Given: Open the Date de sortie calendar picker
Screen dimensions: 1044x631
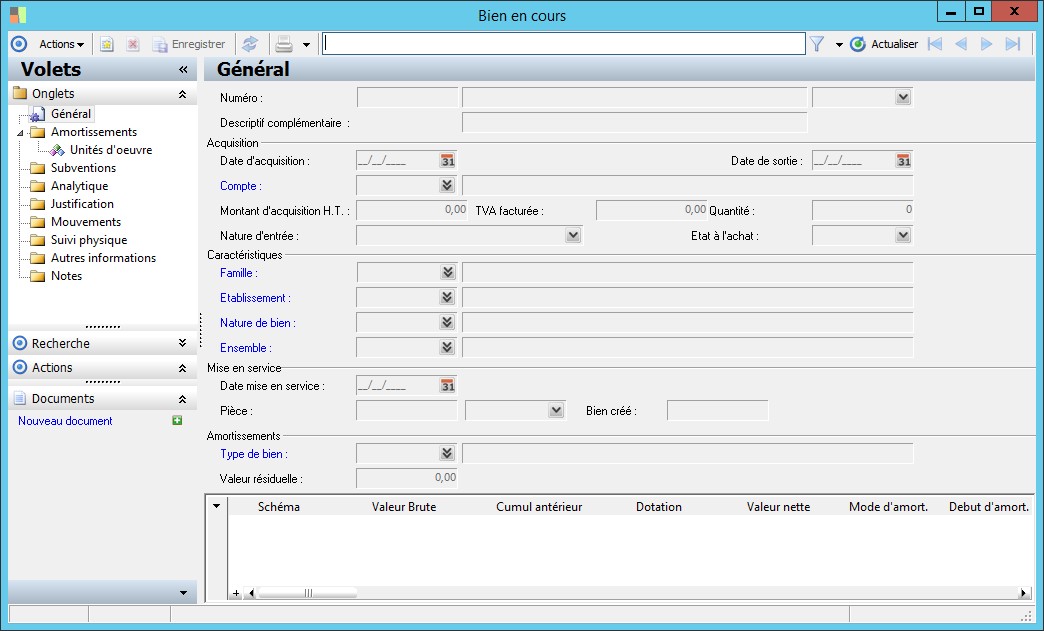Looking at the screenshot, I should pyautogui.click(x=903, y=160).
